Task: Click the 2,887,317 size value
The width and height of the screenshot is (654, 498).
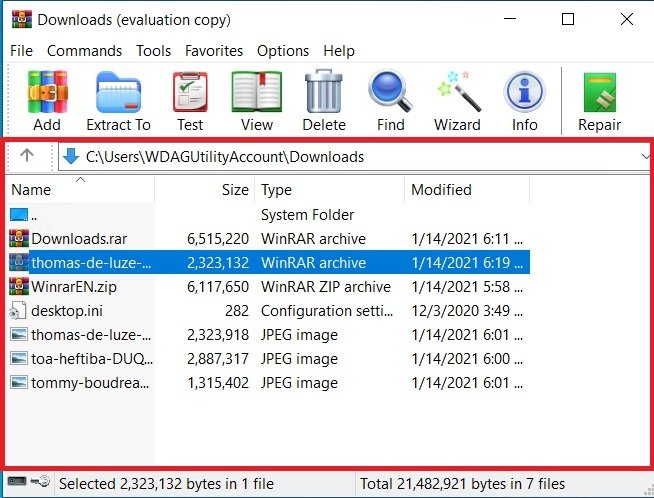Action: pyautogui.click(x=218, y=359)
